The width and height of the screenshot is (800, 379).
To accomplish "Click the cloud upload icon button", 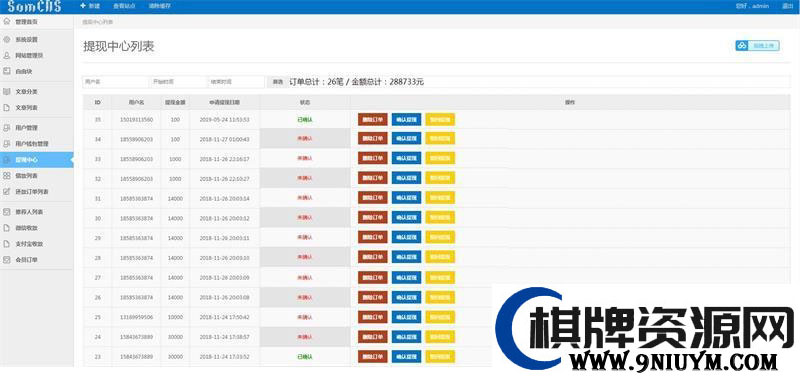I will click(x=742, y=46).
